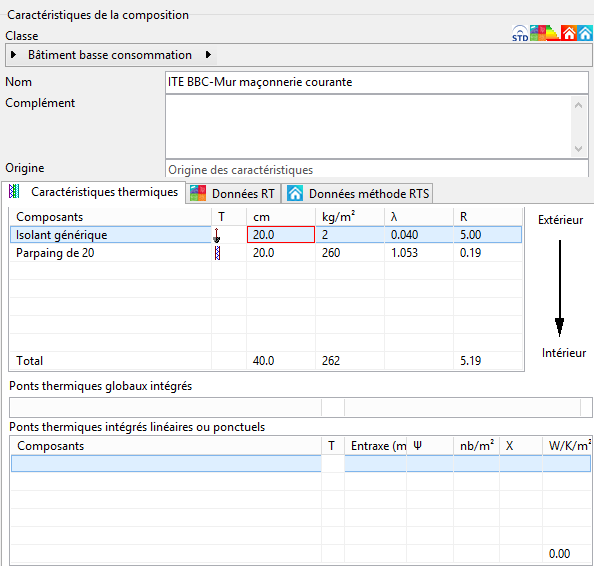Screen dimensions: 594x566
Task: Click the Ponts thermiques globaux intégrés field
Action: (x=301, y=408)
